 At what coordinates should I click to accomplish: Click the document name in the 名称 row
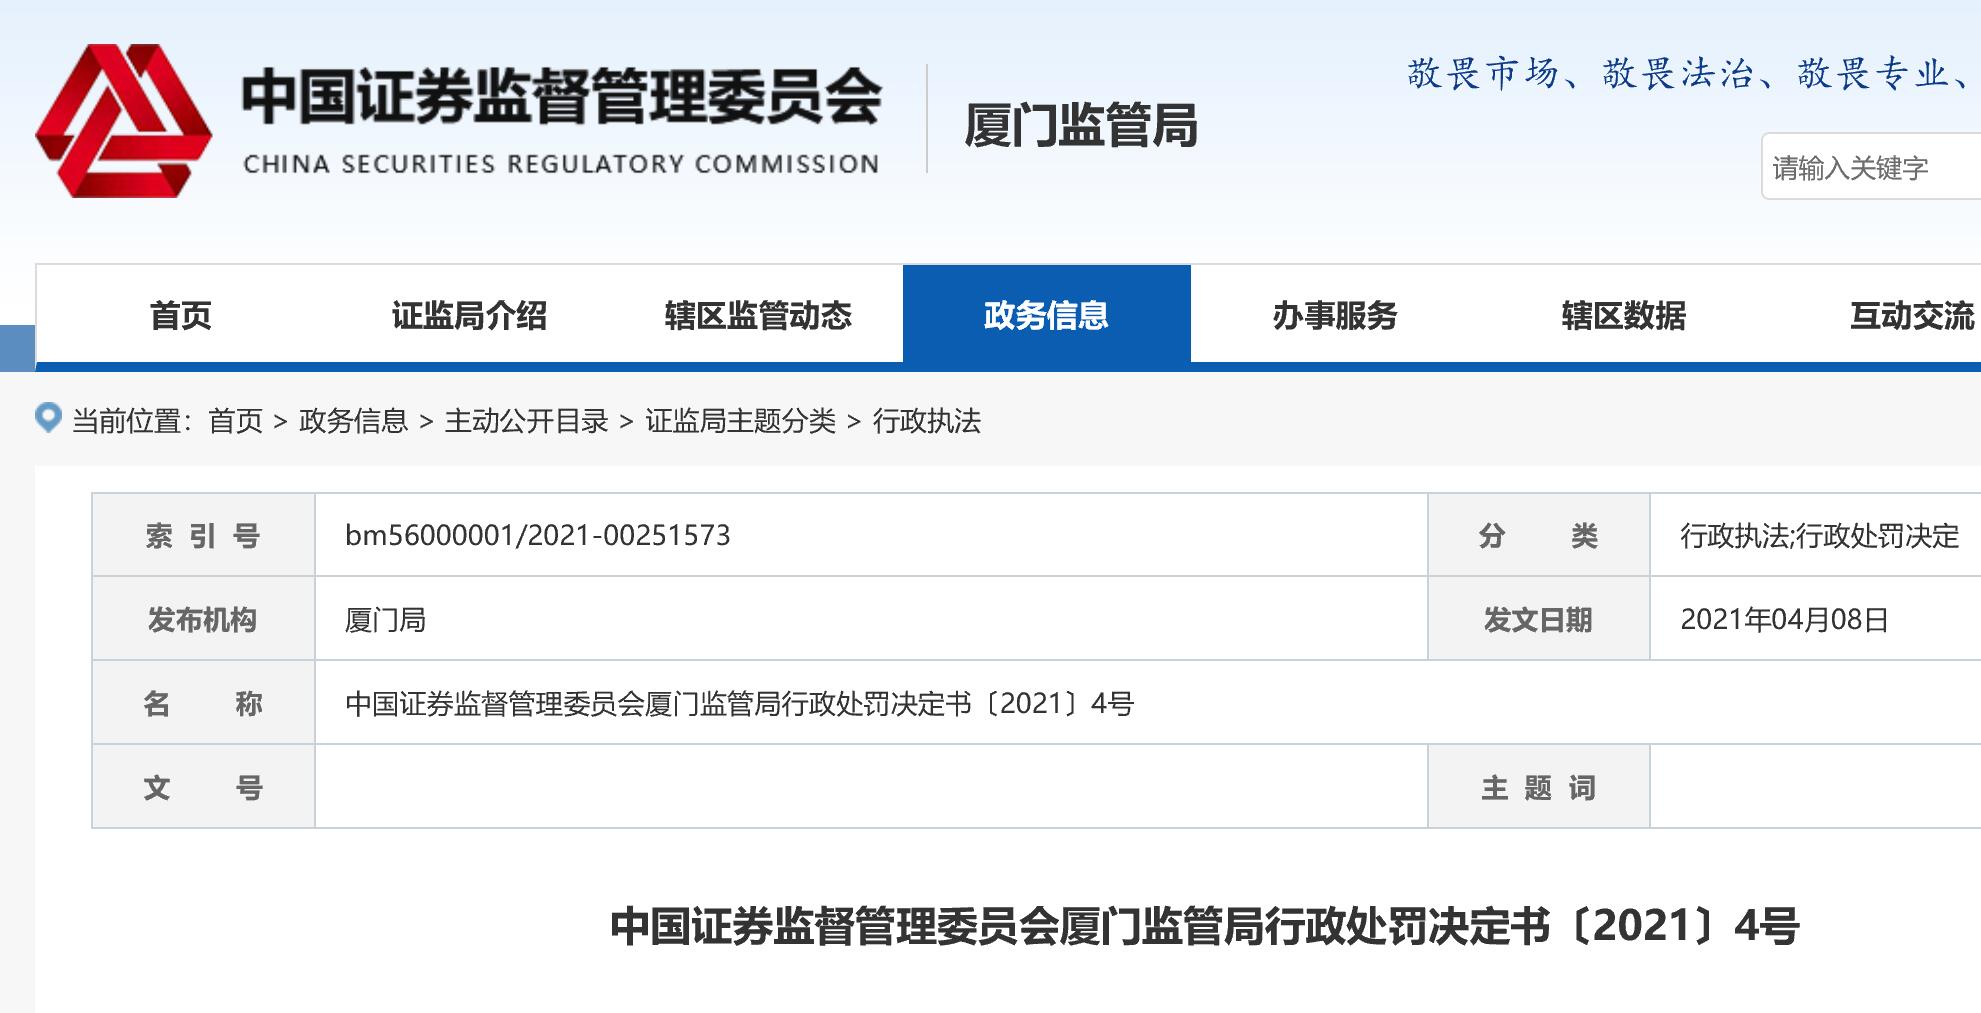click(x=740, y=704)
